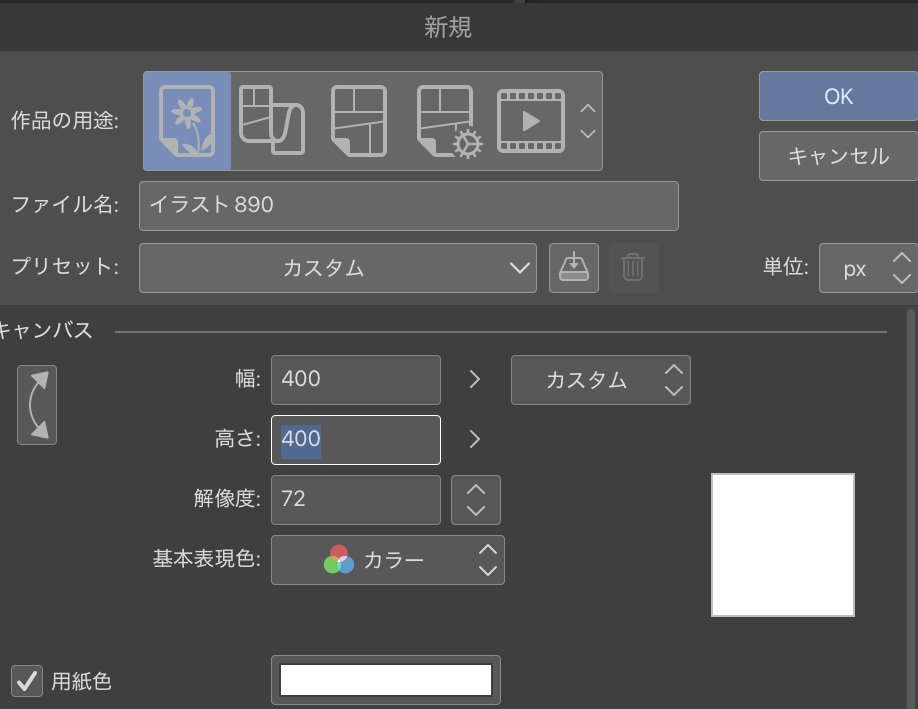Select the comic settings work type icon
Viewport: 918px width, 709px height.
(x=448, y=121)
